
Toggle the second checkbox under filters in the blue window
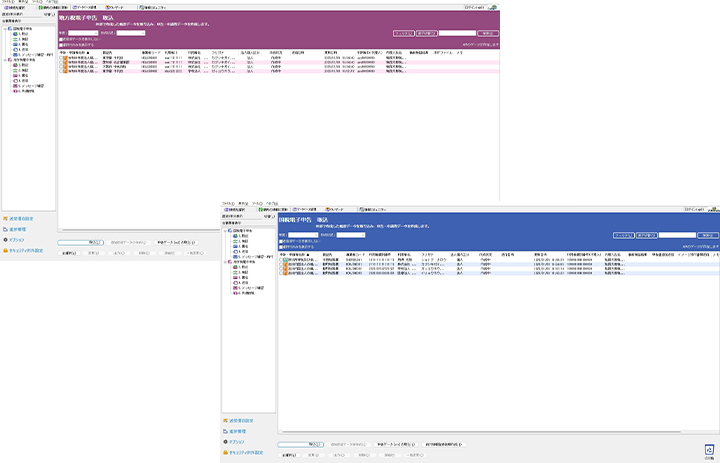pos(281,245)
